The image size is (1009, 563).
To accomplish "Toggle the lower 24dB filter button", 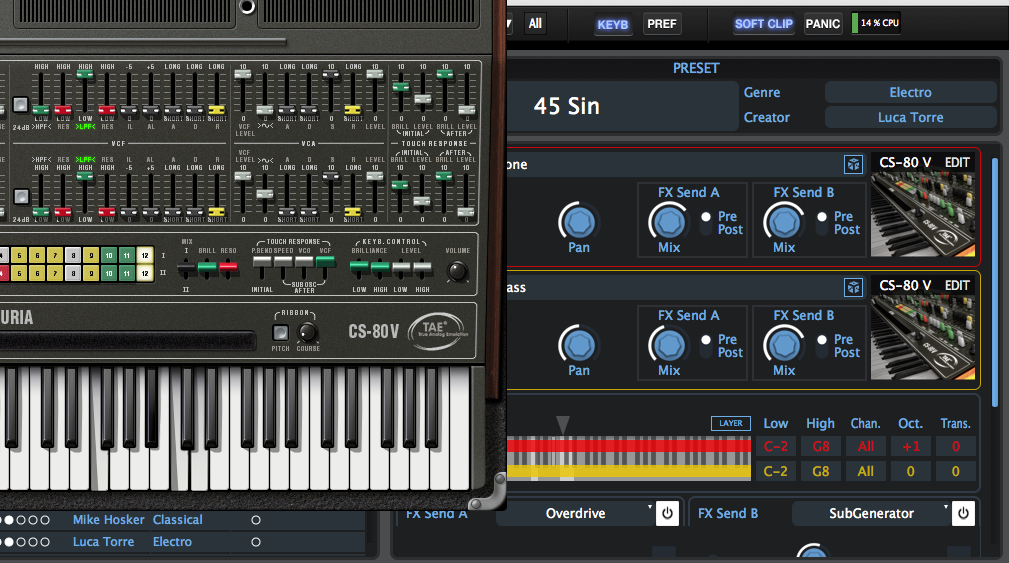I will (21, 196).
